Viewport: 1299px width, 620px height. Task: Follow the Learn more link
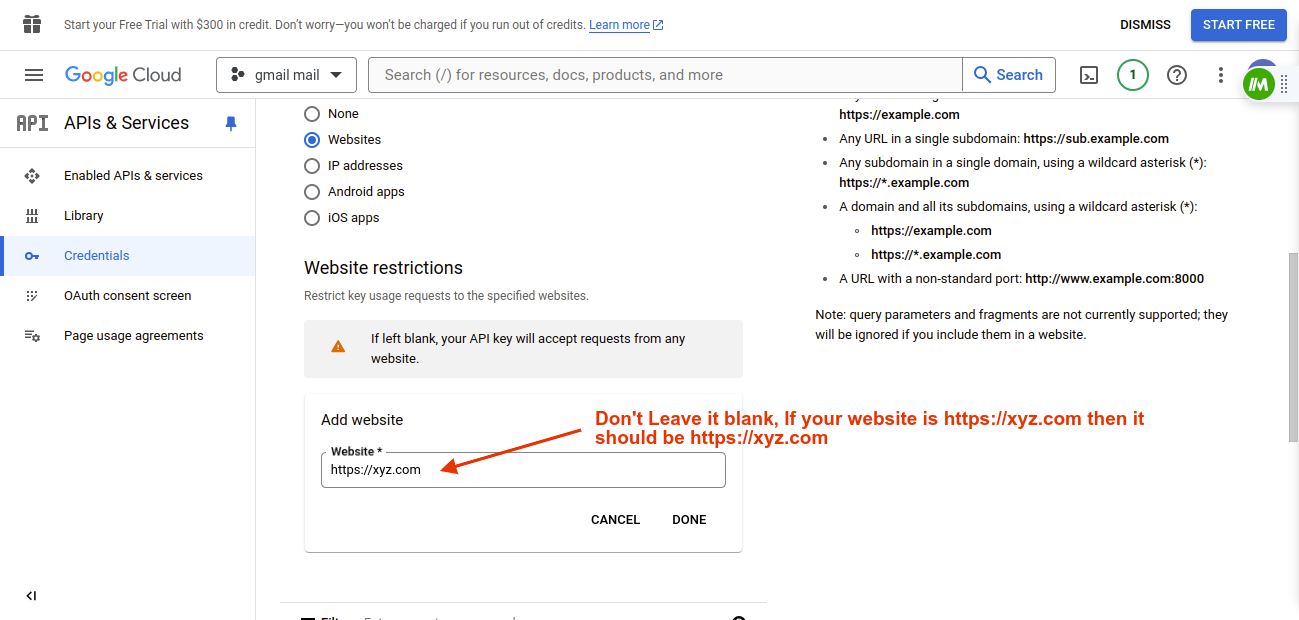pyautogui.click(x=619, y=25)
